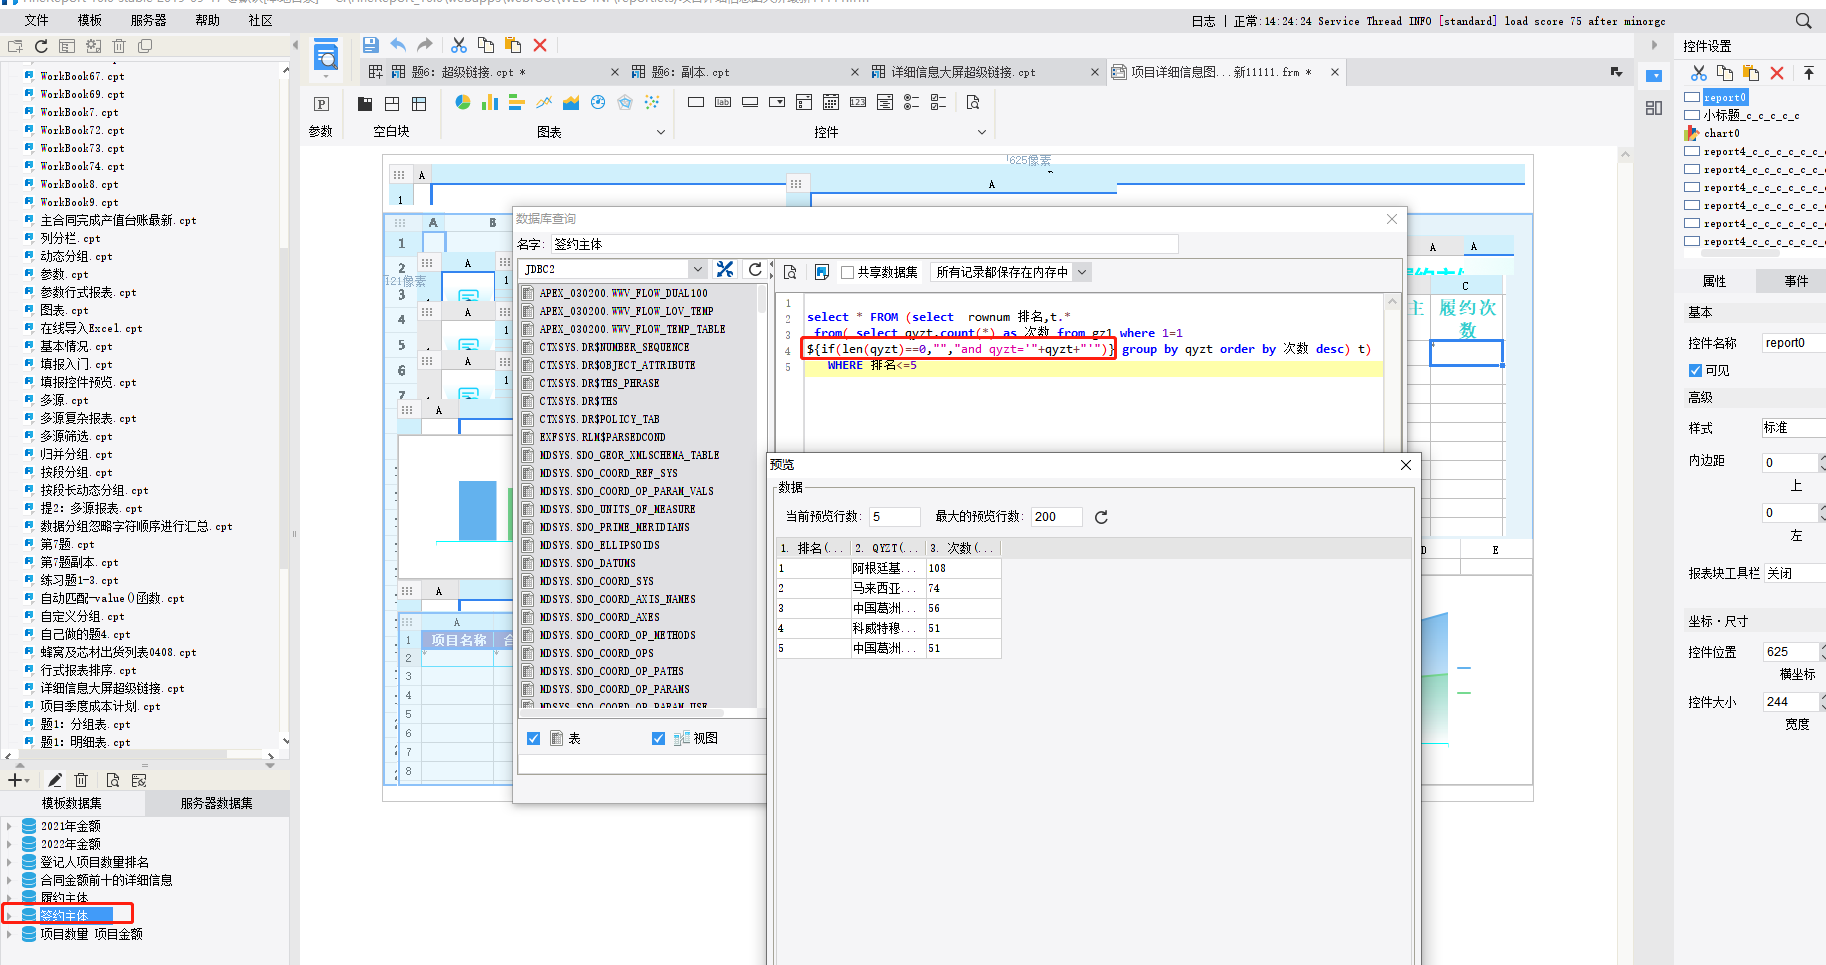Click the SQL preview icon in query dialog
This screenshot has height=965, width=1826.
coord(790,272)
